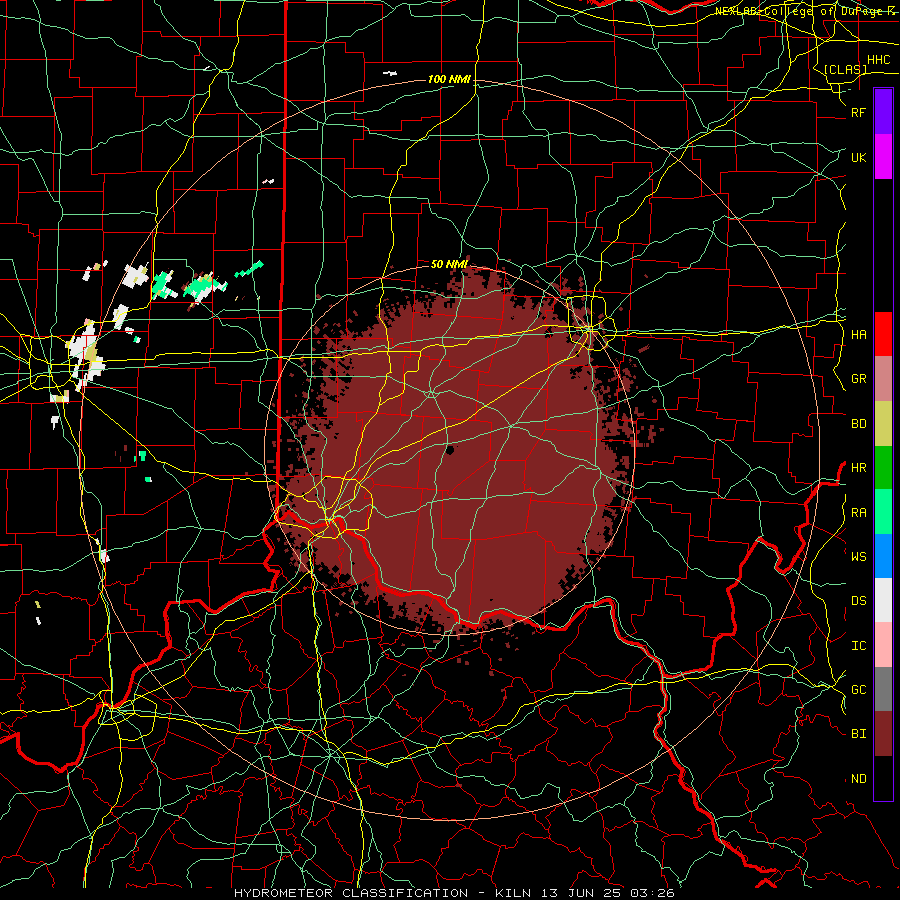Screen dimensions: 900x900
Task: Click the HHC product label
Action: tap(878, 60)
